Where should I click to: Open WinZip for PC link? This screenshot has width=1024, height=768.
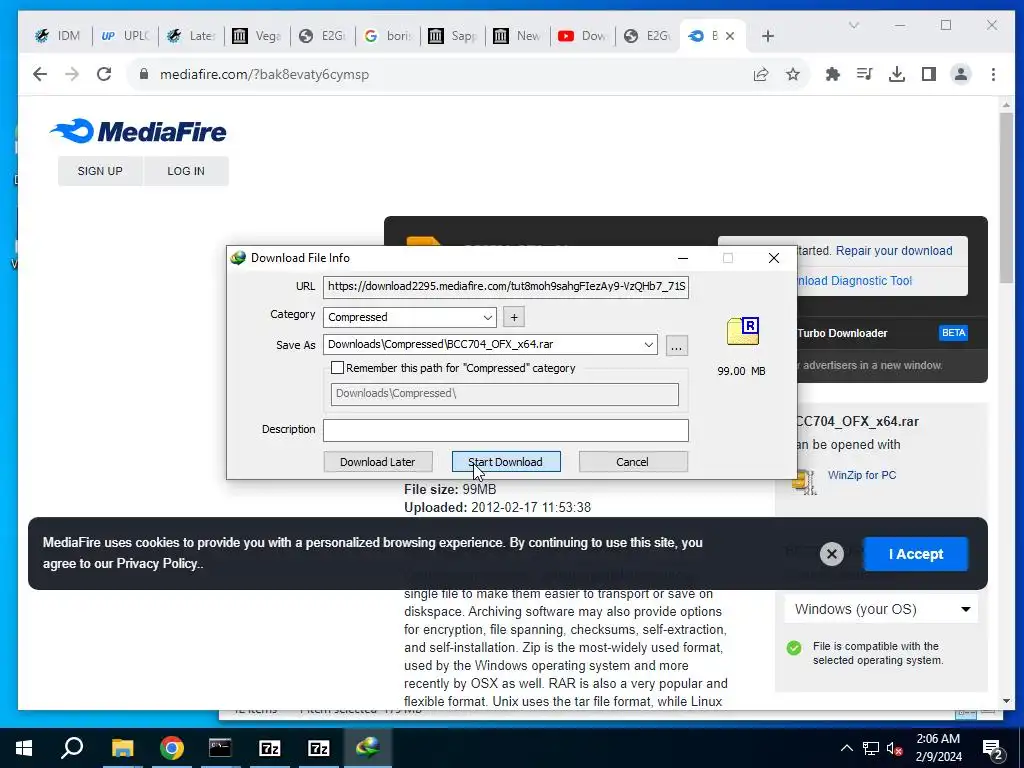click(861, 475)
